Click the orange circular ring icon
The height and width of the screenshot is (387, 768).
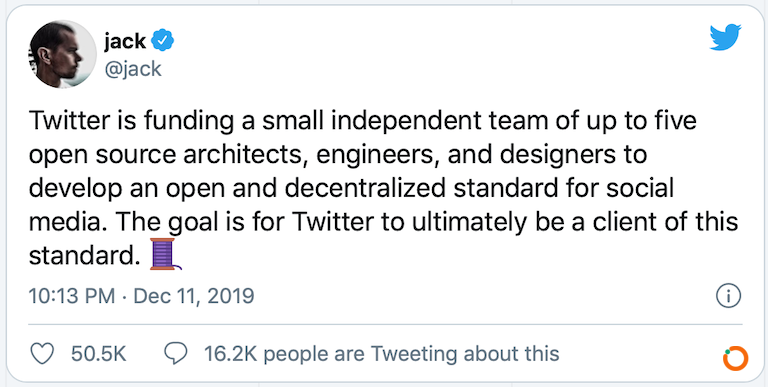[x=736, y=358]
